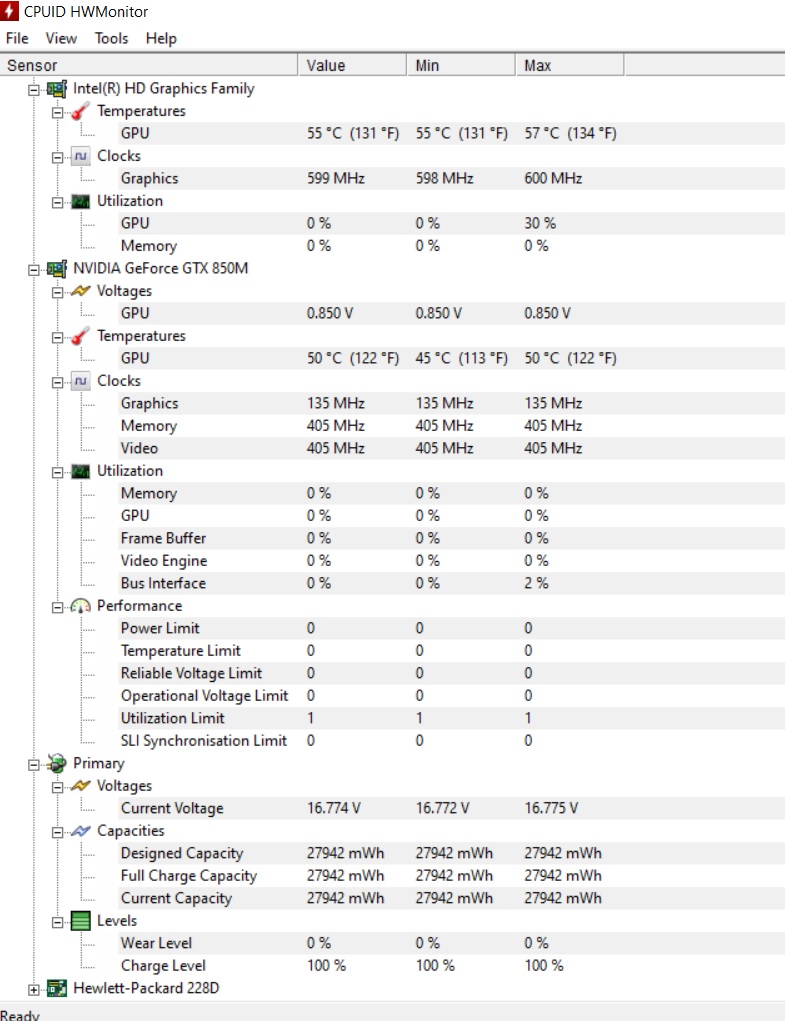The height and width of the screenshot is (1021, 785).
Task: Open the Tools menu
Action: [111, 38]
